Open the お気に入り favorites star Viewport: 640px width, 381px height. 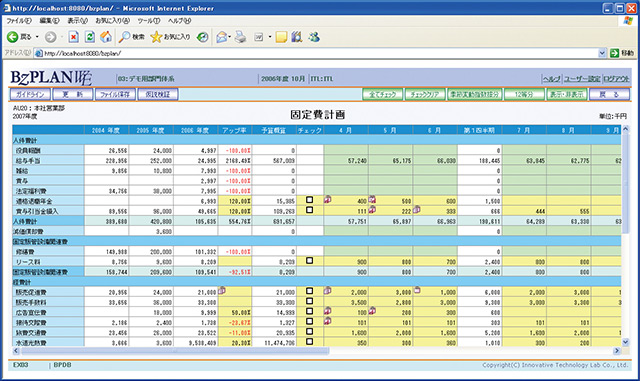[x=156, y=37]
